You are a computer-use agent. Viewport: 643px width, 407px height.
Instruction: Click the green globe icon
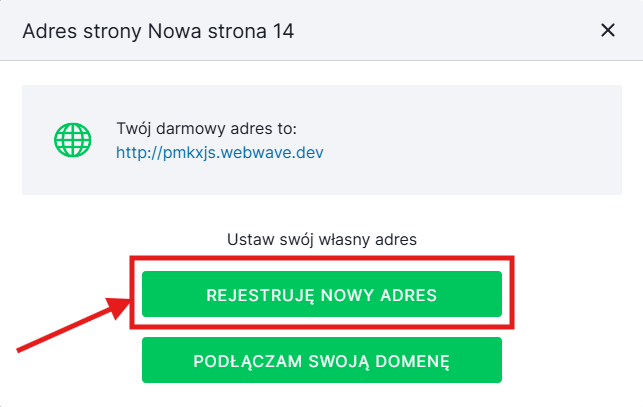pyautogui.click(x=72, y=141)
